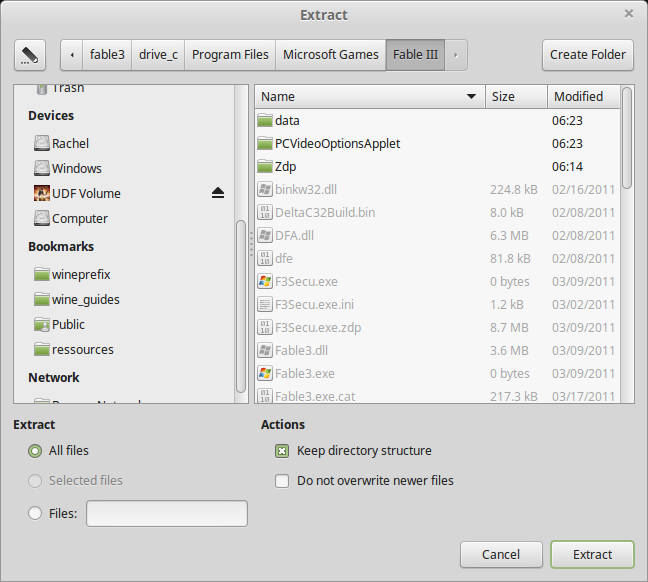Viewport: 648px width, 582px height.
Task: Select the size 224.8 kB of binkw32.dll
Action: click(x=514, y=189)
